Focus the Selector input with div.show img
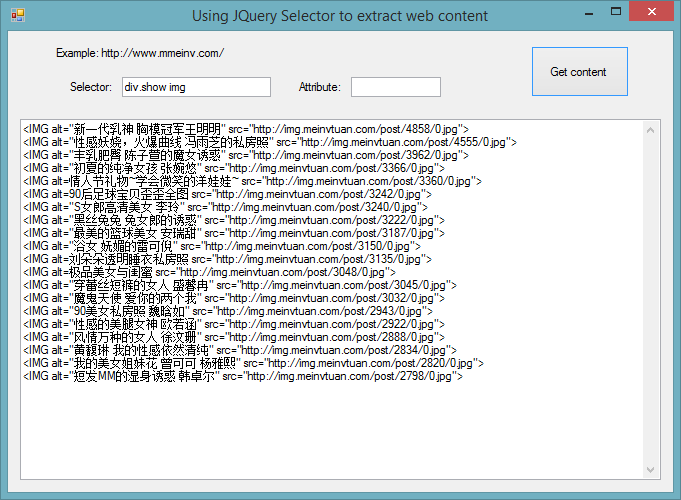 [195, 88]
